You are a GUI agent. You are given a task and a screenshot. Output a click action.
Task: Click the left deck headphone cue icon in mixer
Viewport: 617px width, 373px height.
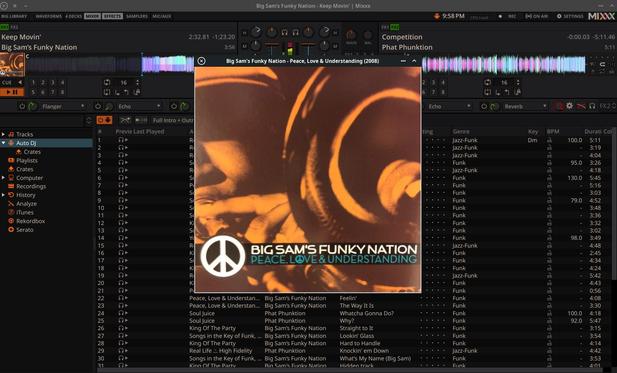284,33
